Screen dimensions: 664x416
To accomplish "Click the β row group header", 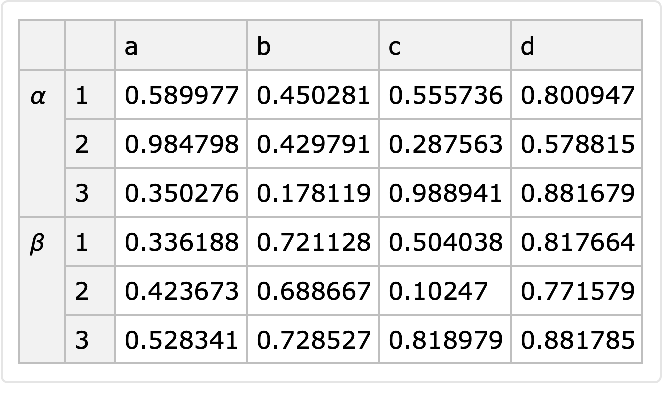I will tap(40, 243).
